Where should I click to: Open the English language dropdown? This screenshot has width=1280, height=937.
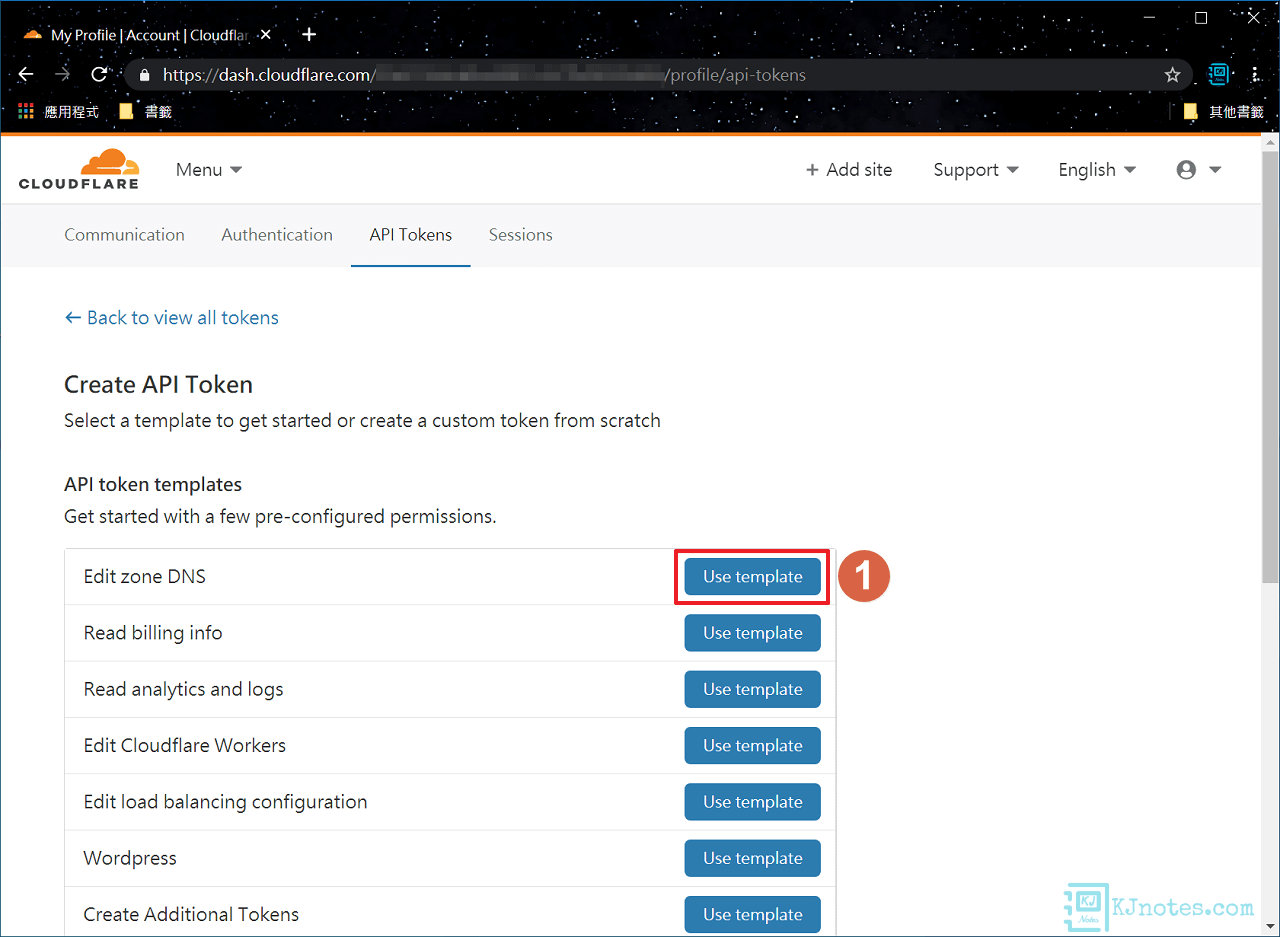tap(1097, 170)
